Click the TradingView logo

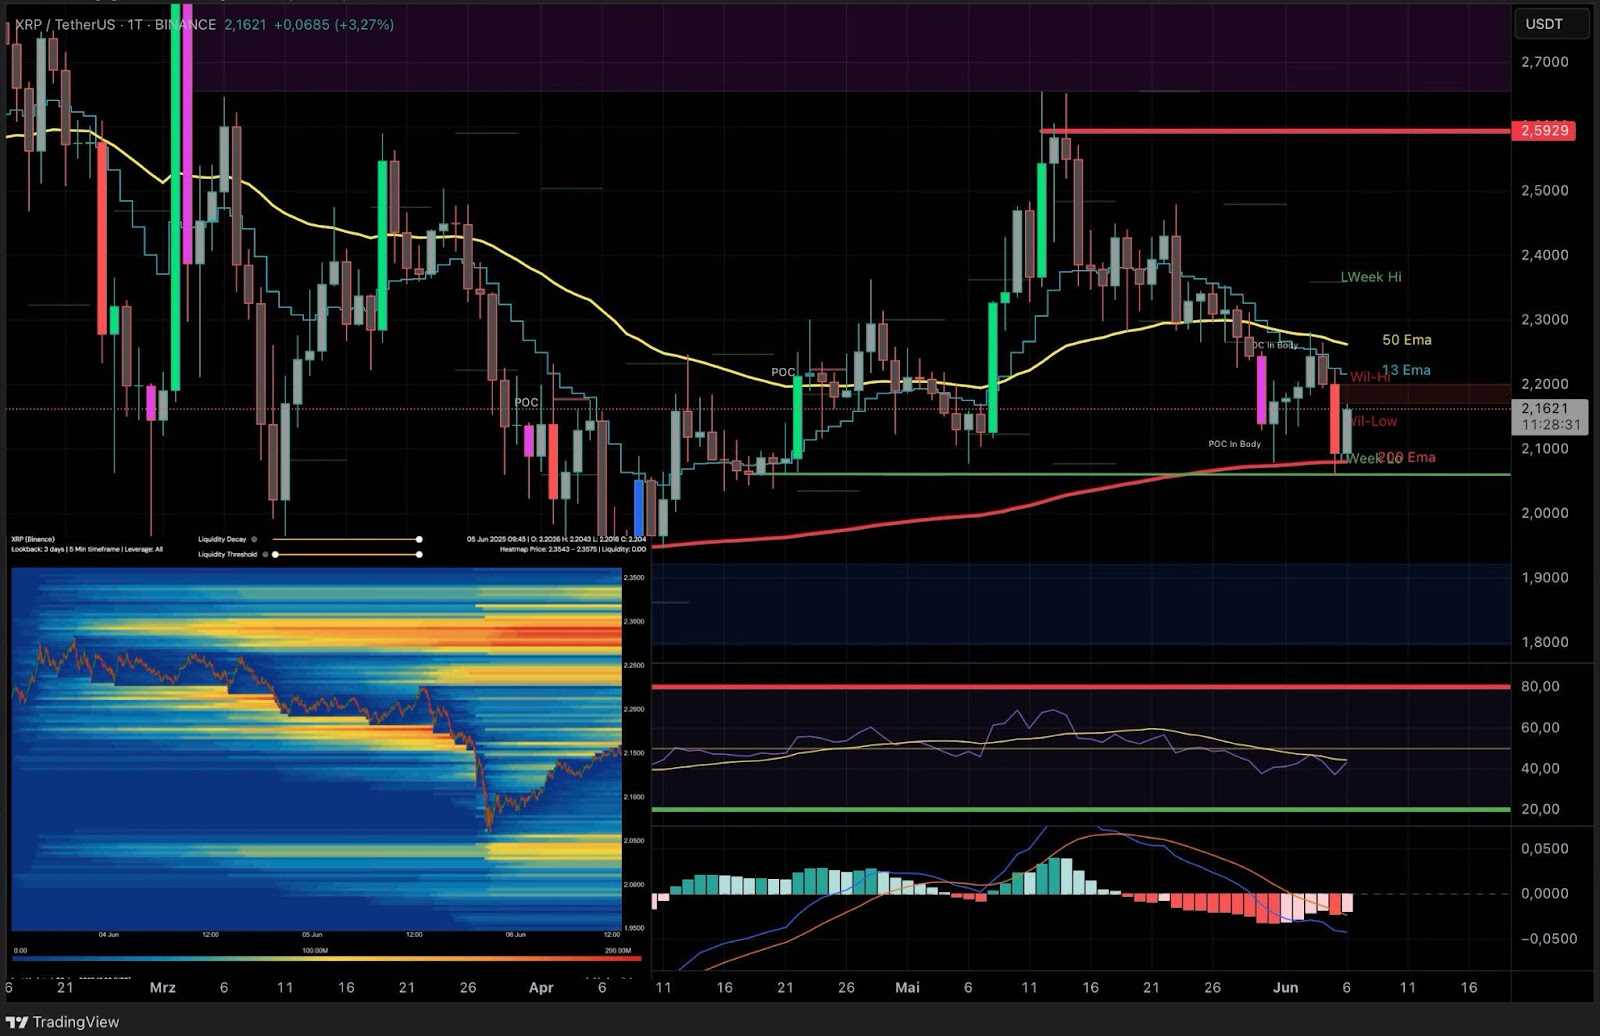tap(63, 1022)
